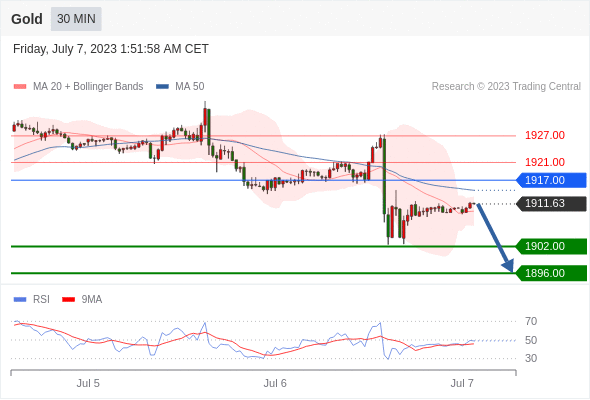Click the date line Friday, July 7, 2023
The height and width of the screenshot is (400, 590).
[111, 49]
